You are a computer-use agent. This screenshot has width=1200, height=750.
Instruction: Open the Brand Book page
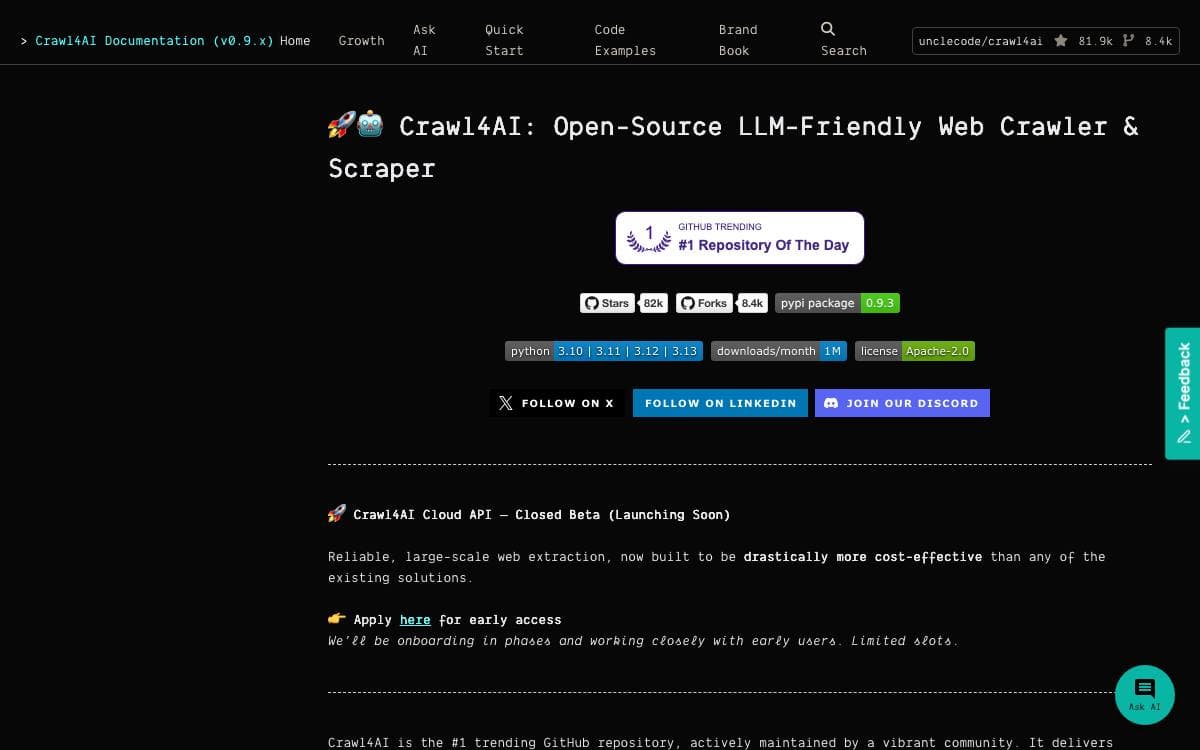(x=738, y=40)
